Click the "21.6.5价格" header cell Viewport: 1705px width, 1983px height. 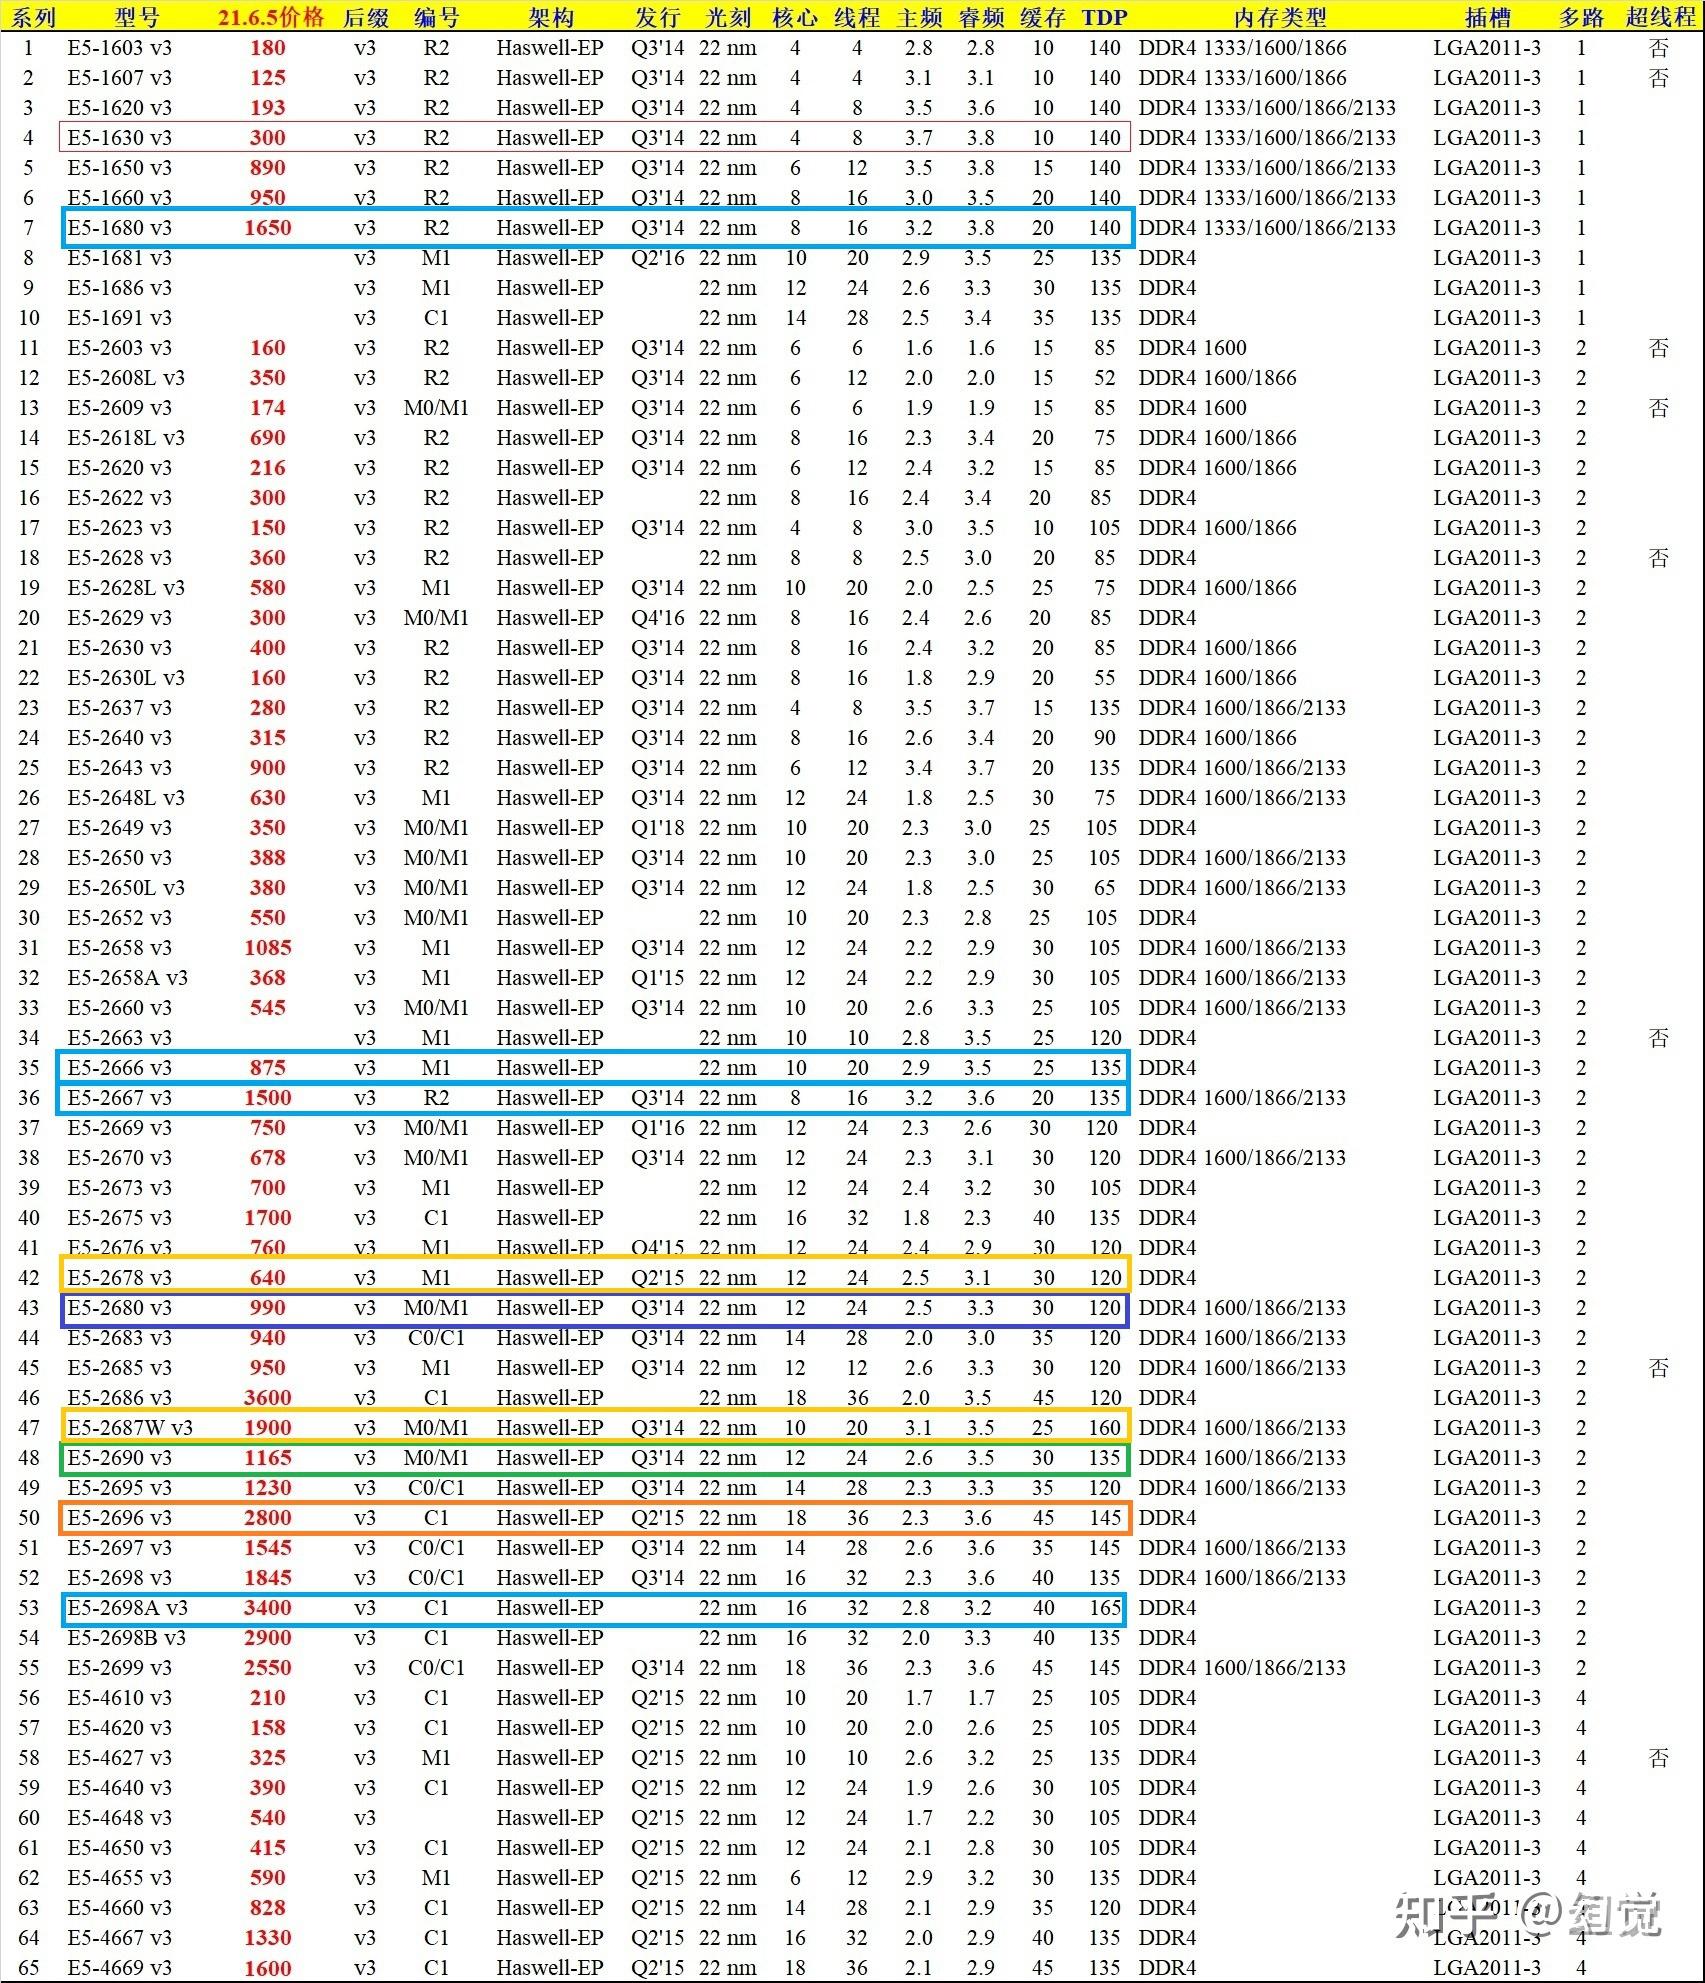(x=271, y=17)
